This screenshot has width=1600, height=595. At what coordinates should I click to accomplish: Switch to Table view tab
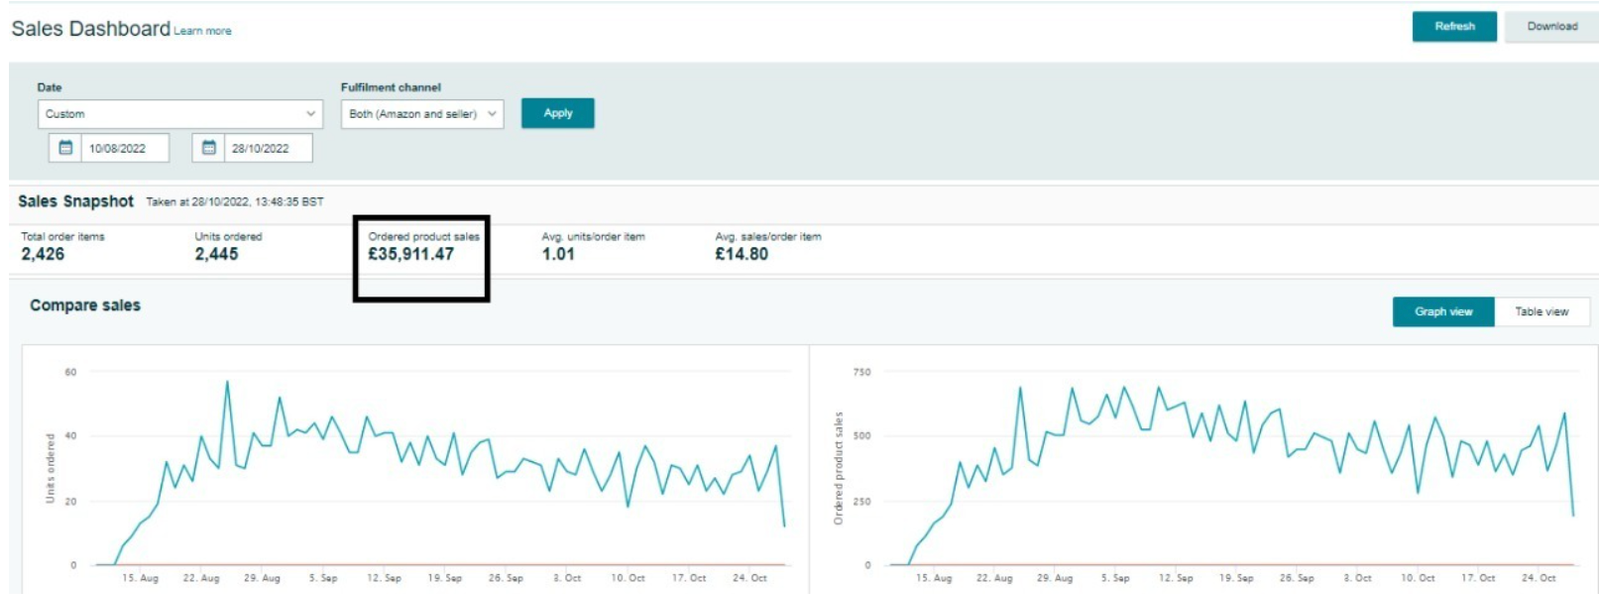coord(1541,312)
